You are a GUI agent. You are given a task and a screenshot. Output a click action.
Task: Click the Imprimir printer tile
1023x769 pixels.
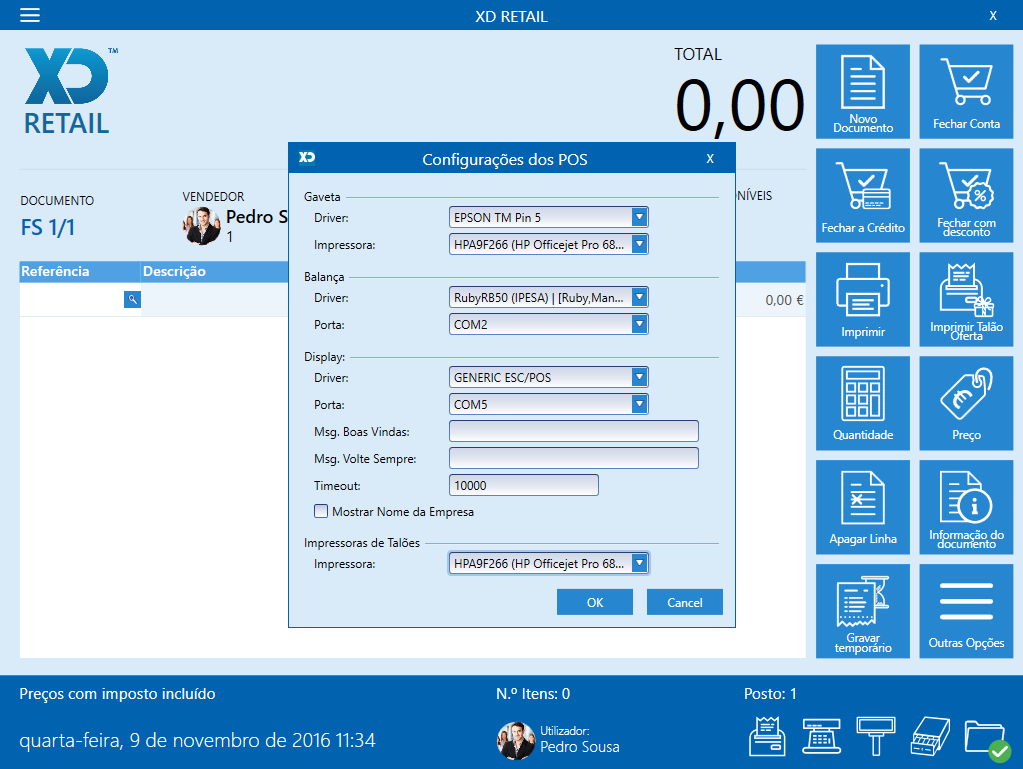coord(862,299)
